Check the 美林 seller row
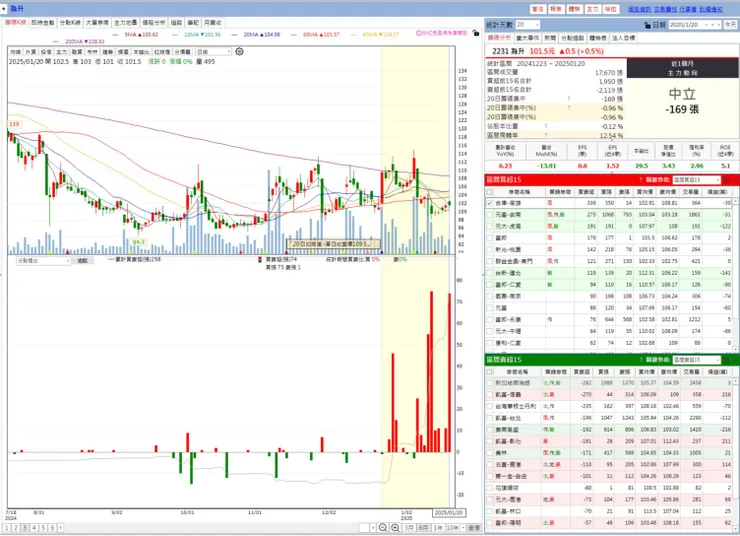 pos(489,453)
